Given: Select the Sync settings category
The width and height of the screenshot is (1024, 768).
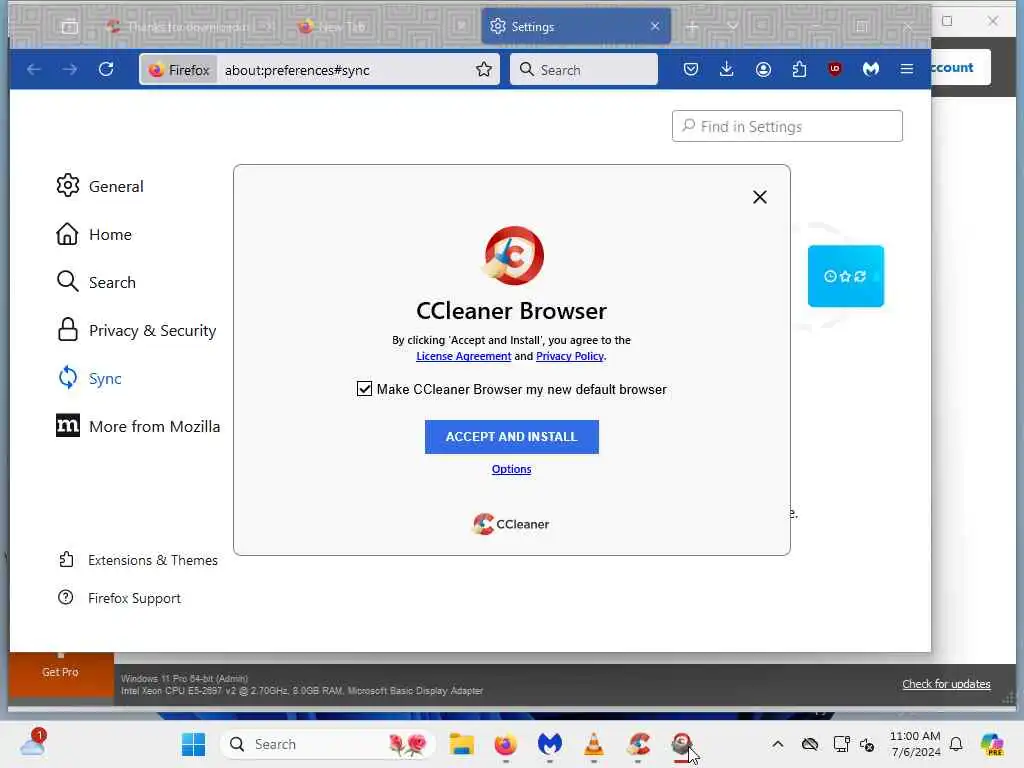Looking at the screenshot, I should click(x=89, y=378).
